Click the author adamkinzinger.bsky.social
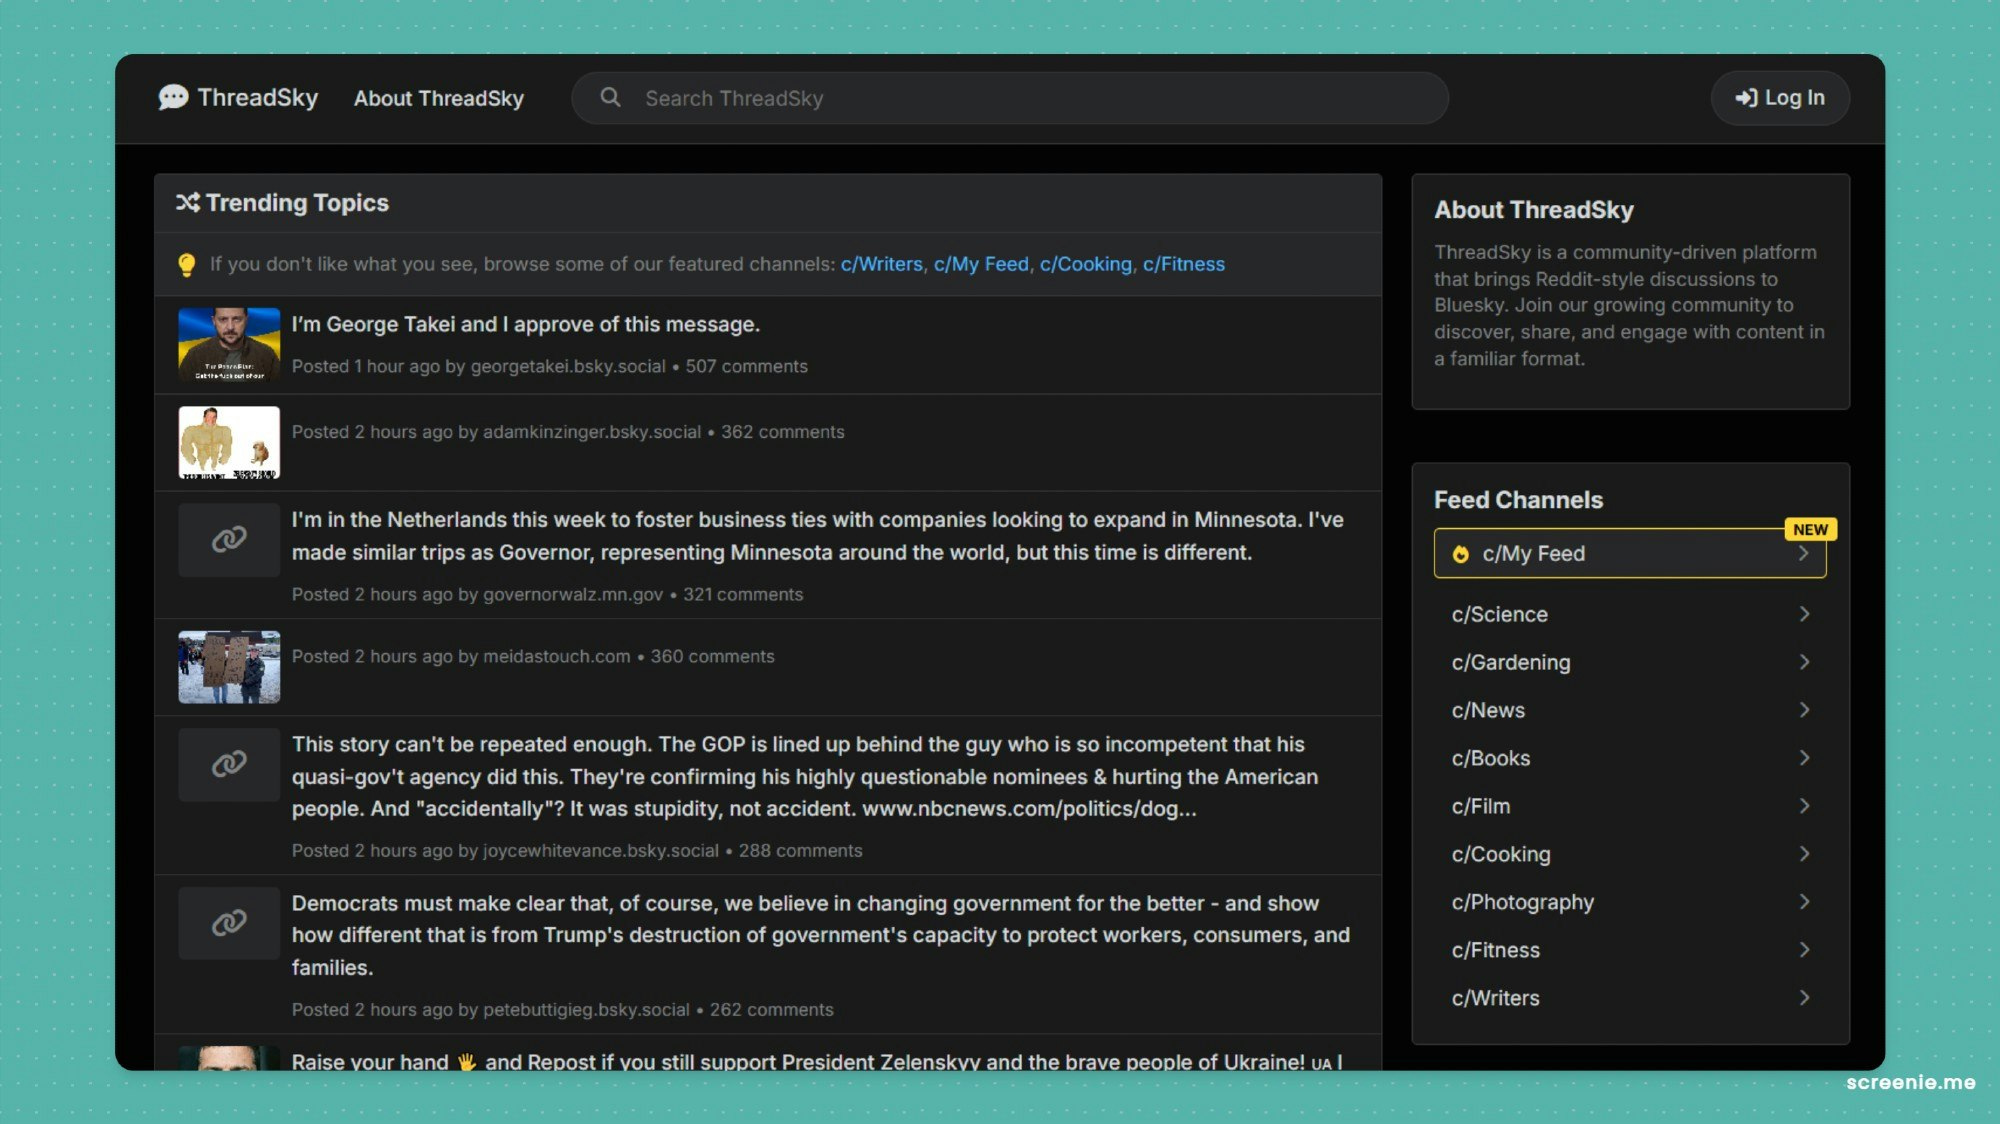 [x=592, y=432]
